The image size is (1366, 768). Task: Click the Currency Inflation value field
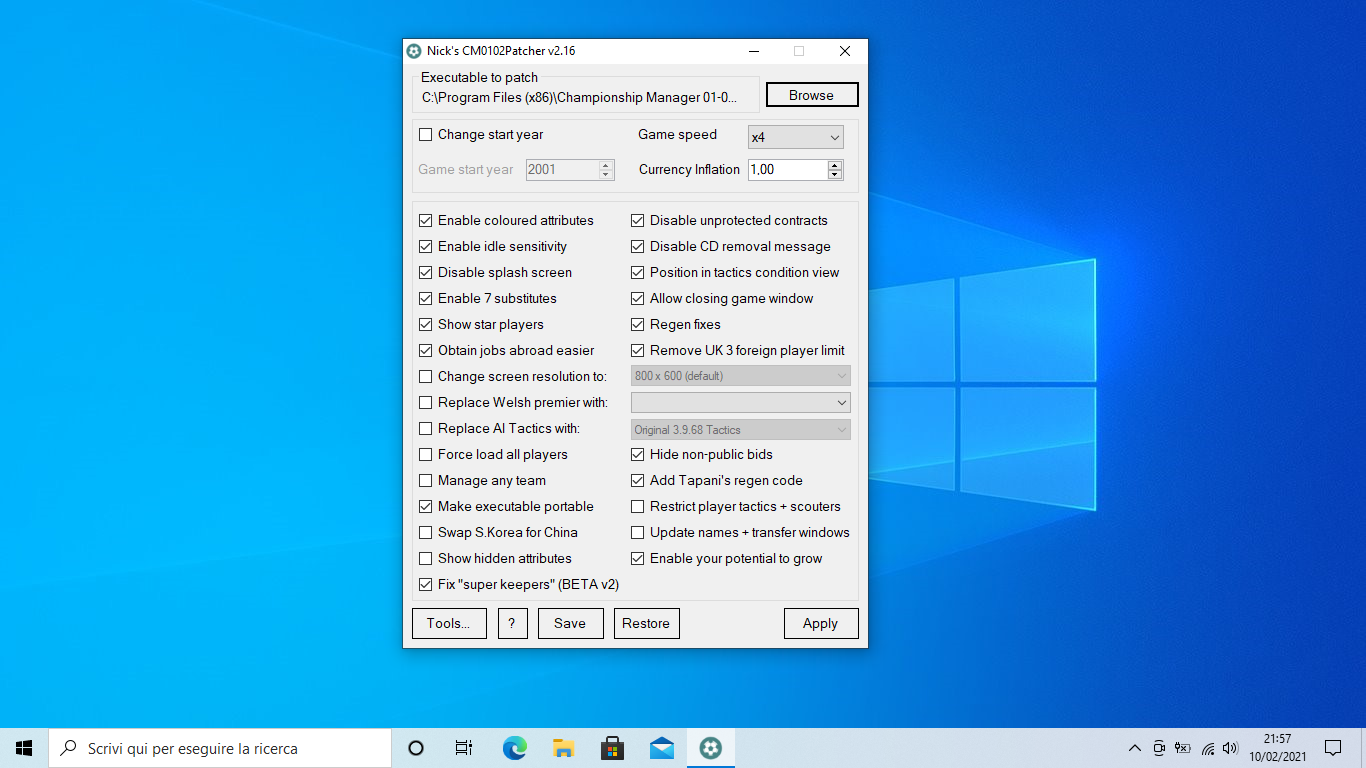pyautogui.click(x=788, y=170)
